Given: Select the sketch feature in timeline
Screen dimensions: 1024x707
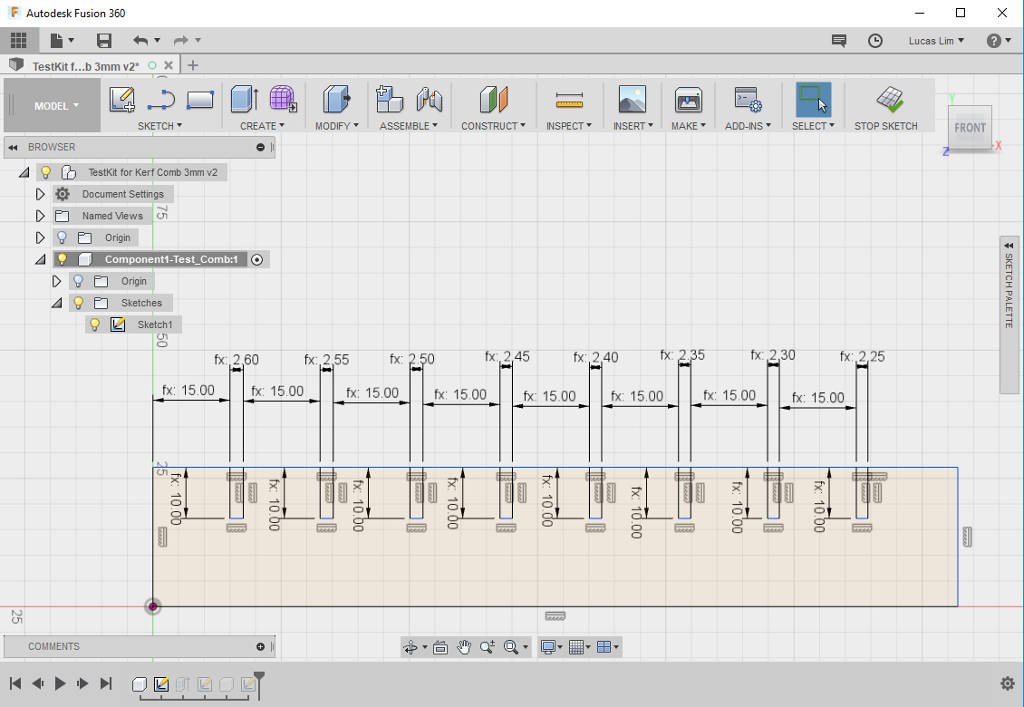Looking at the screenshot, I should 161,684.
